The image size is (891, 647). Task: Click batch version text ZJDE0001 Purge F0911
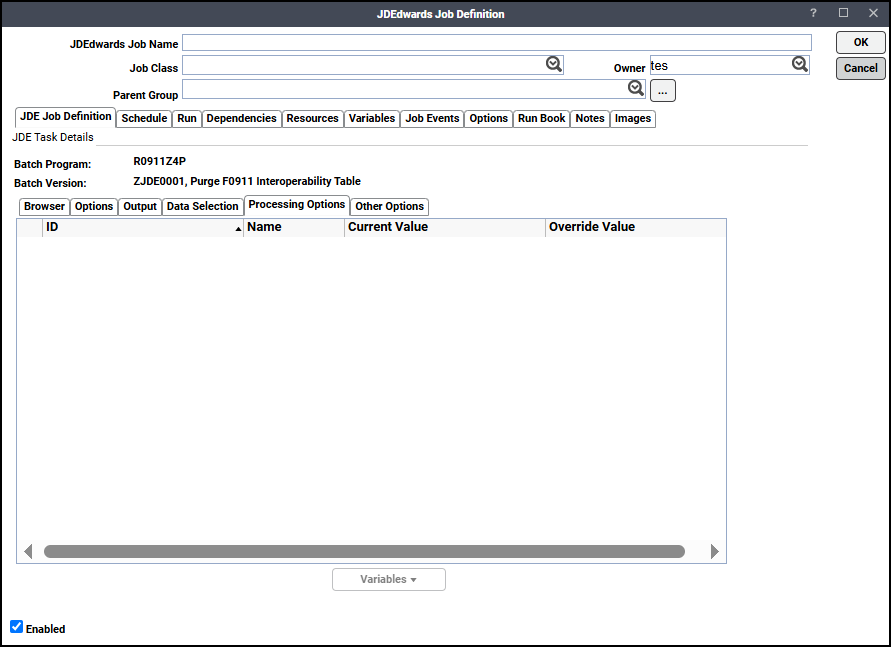(247, 181)
